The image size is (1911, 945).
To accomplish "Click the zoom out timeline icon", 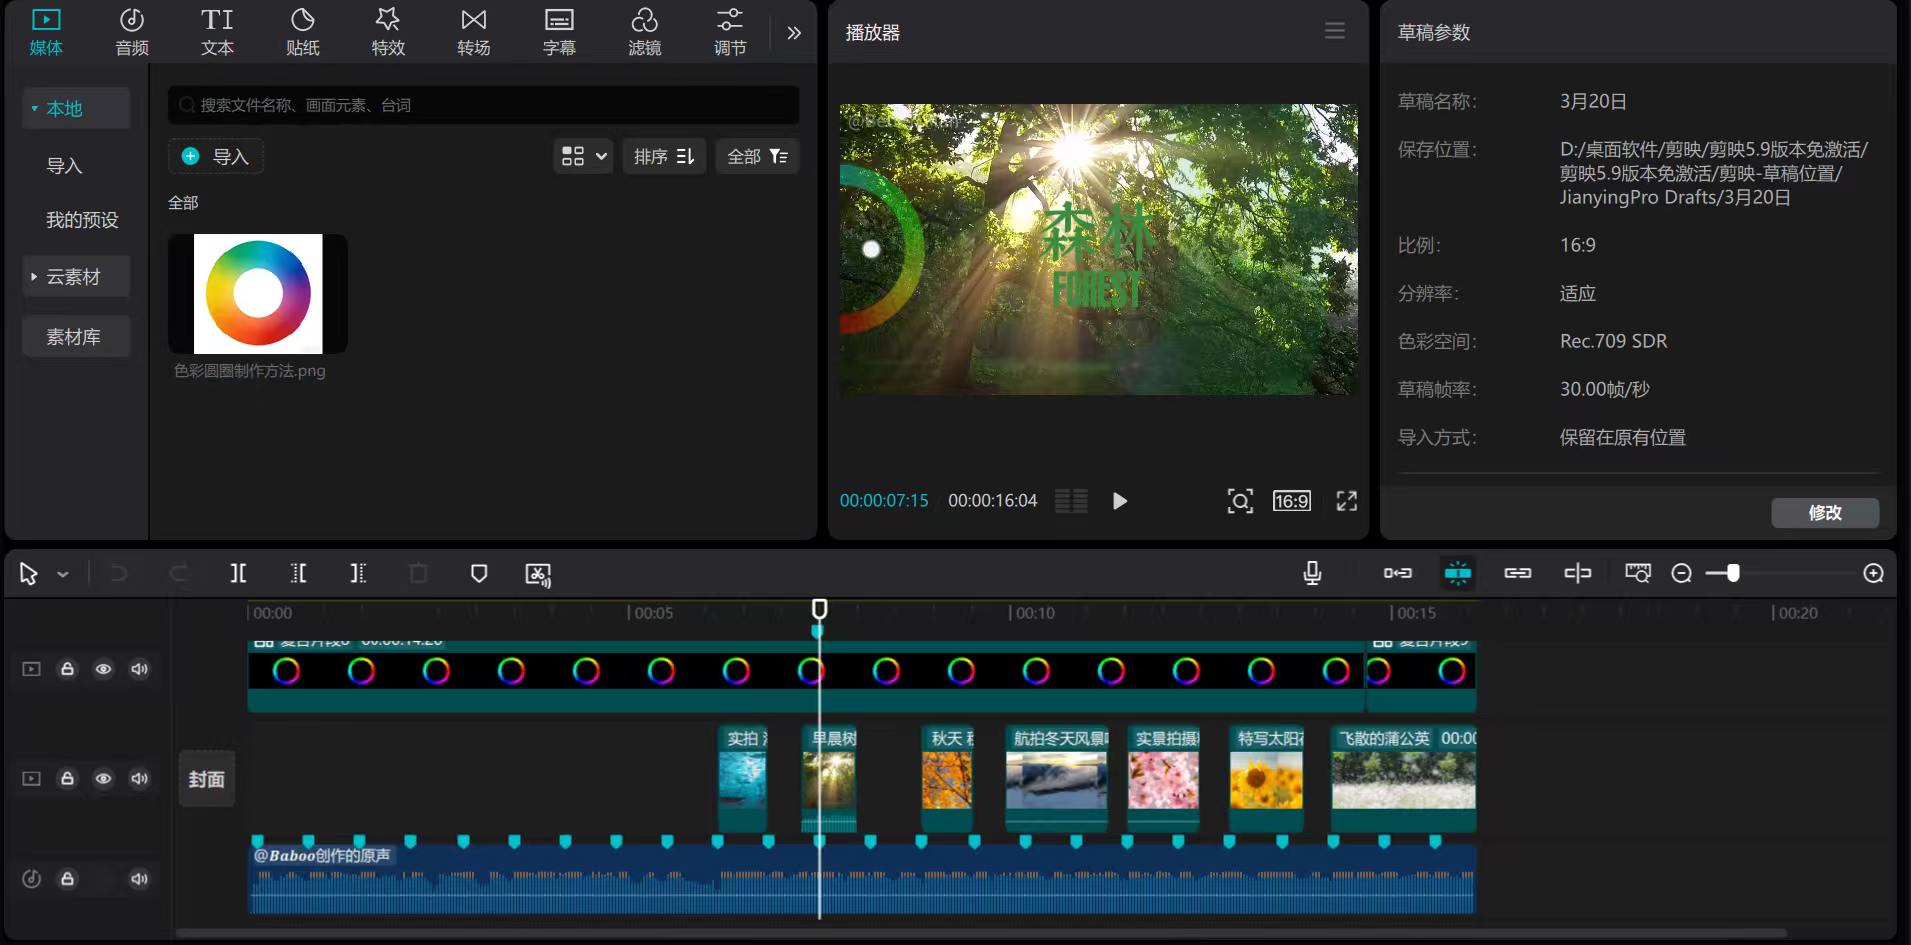I will pos(1682,573).
